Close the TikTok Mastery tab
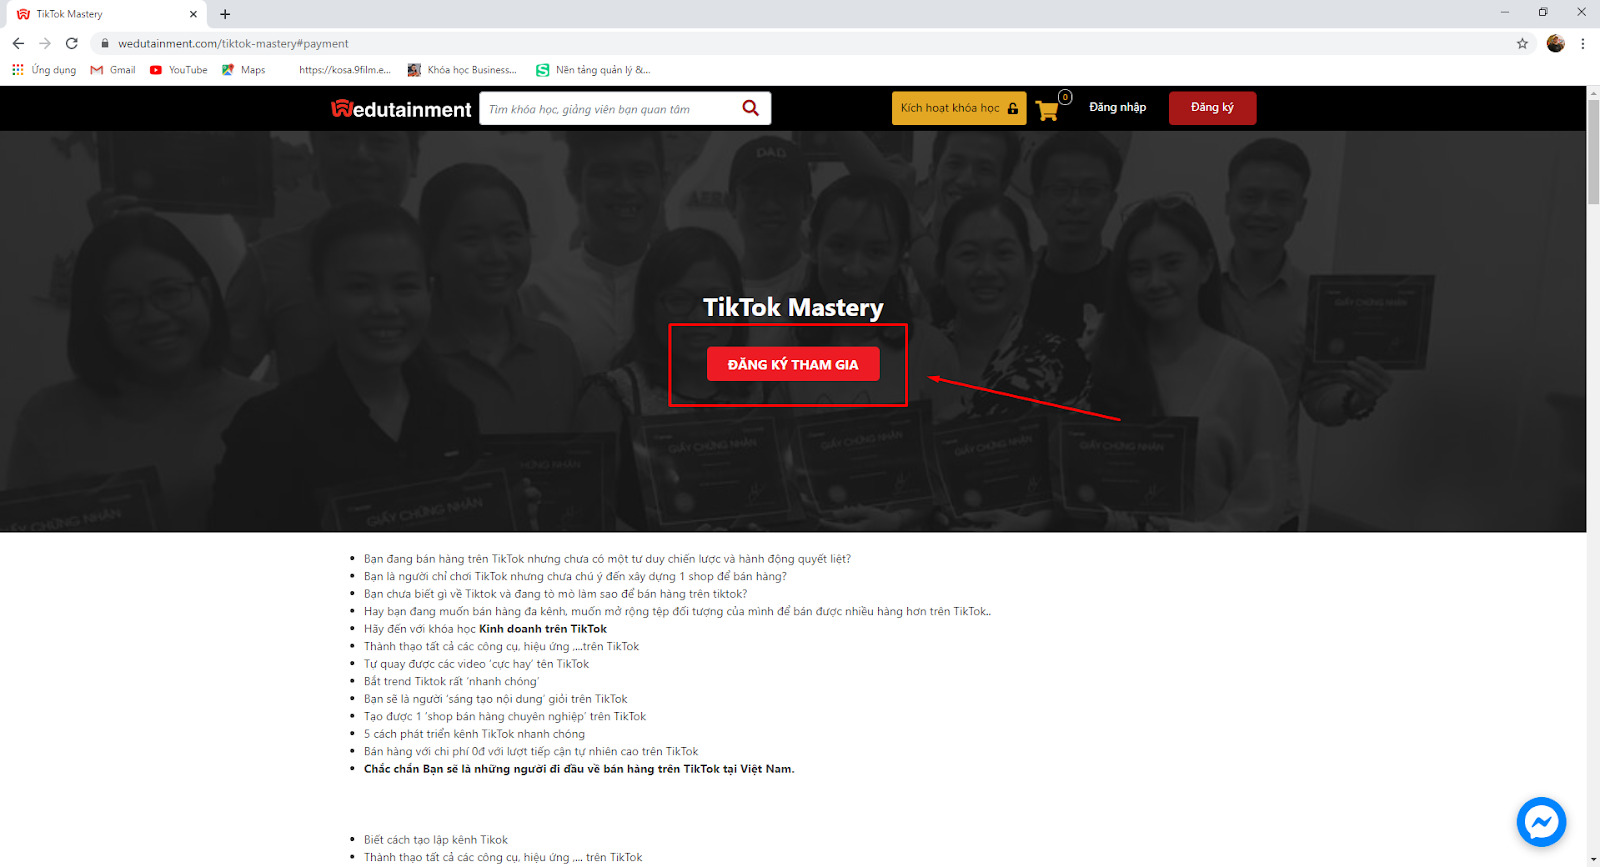 pos(193,14)
